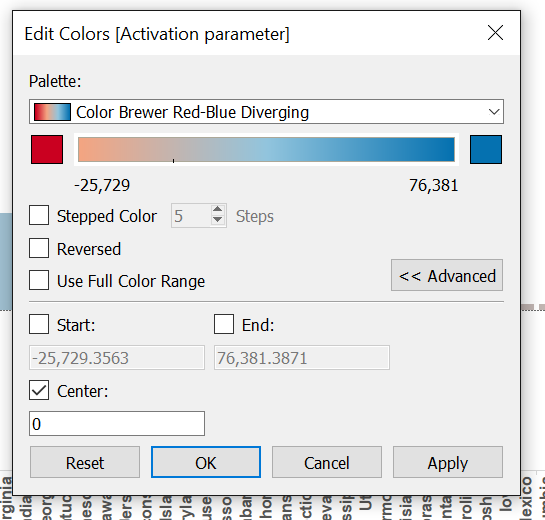This screenshot has height=520, width=545.
Task: Click the Reset button
Action: coord(85,462)
